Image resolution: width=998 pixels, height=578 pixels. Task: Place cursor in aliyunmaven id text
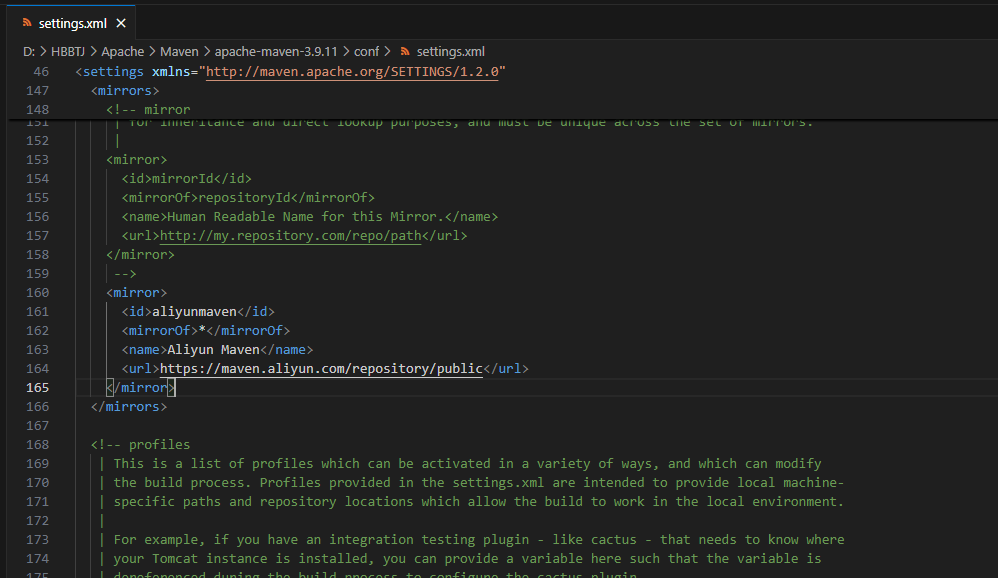coord(194,312)
